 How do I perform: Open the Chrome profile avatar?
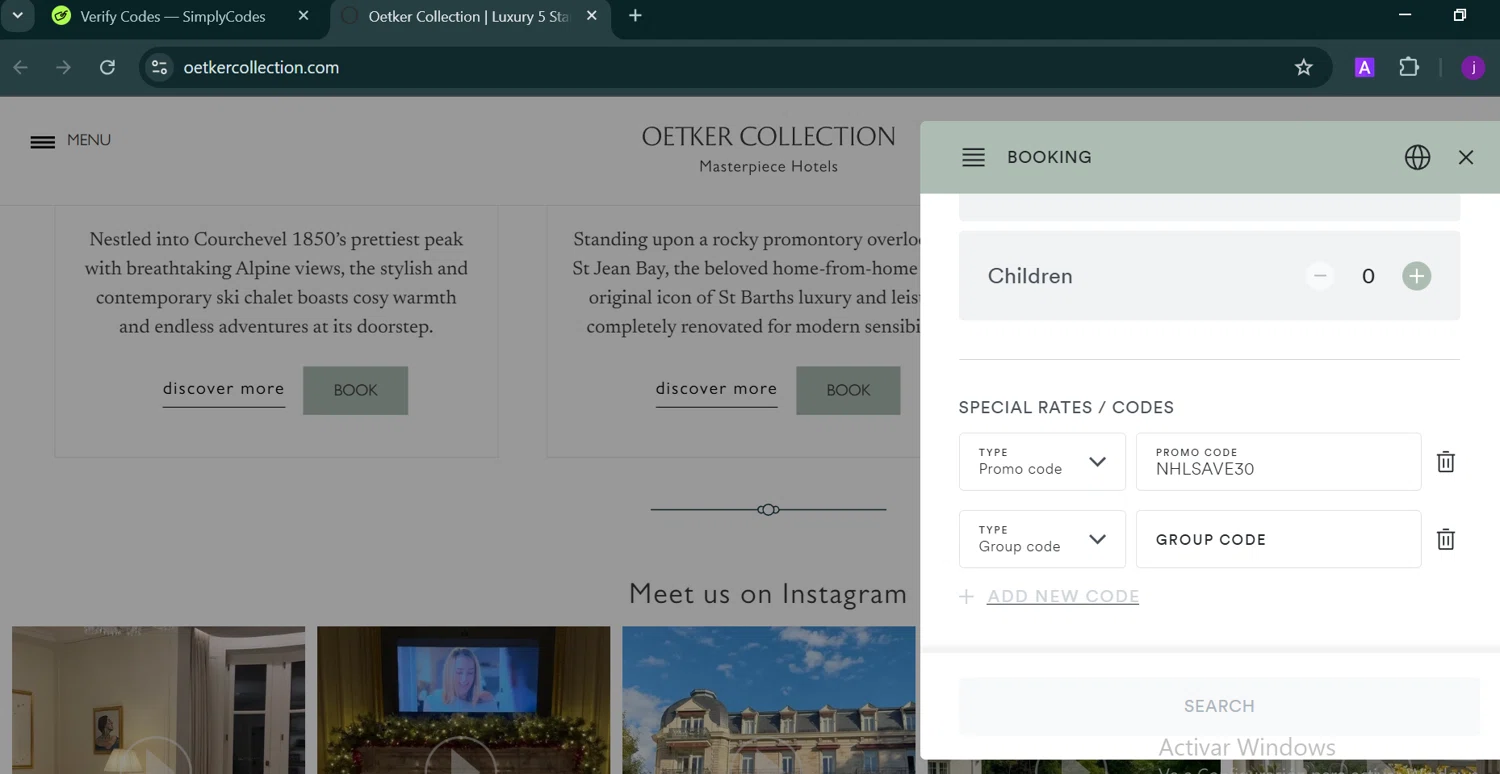click(1472, 67)
